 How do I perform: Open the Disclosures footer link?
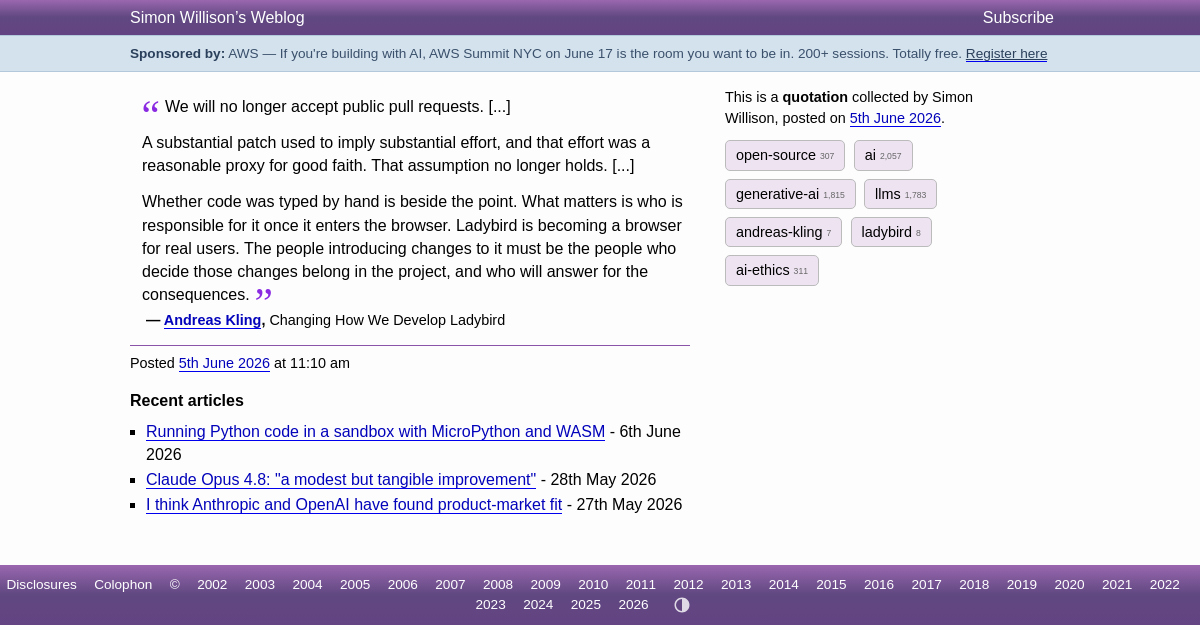(41, 585)
